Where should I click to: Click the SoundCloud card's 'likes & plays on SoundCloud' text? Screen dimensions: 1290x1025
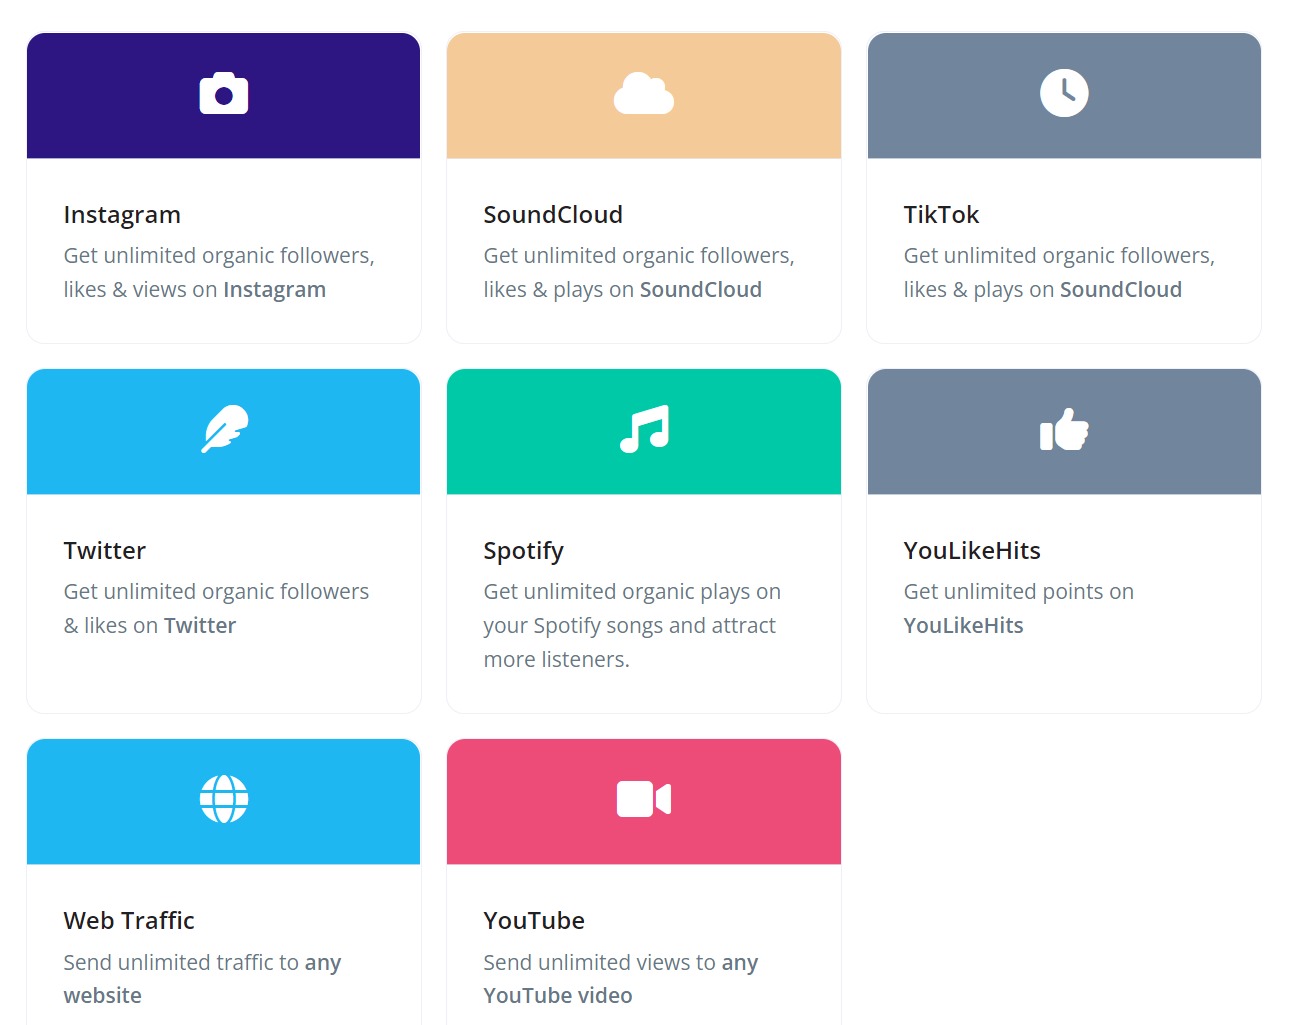(x=623, y=290)
